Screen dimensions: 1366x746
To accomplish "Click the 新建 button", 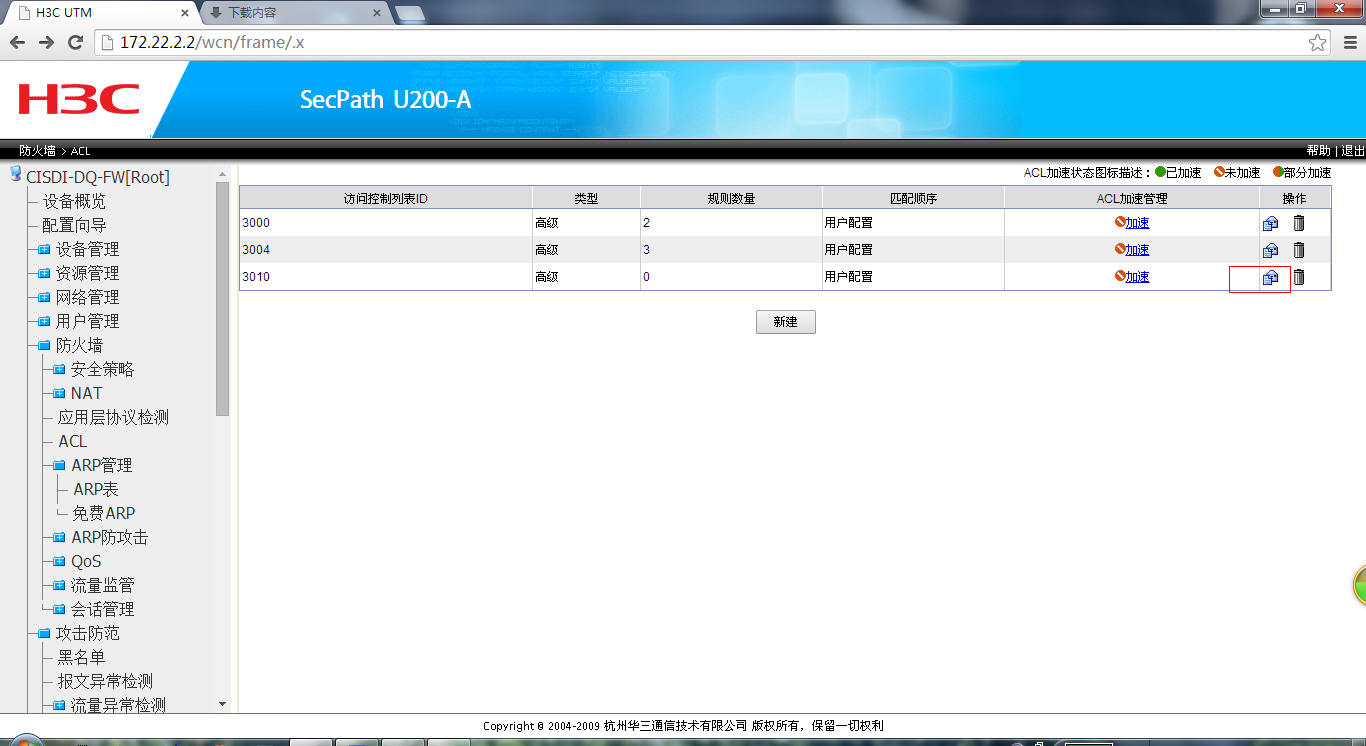I will [x=785, y=322].
